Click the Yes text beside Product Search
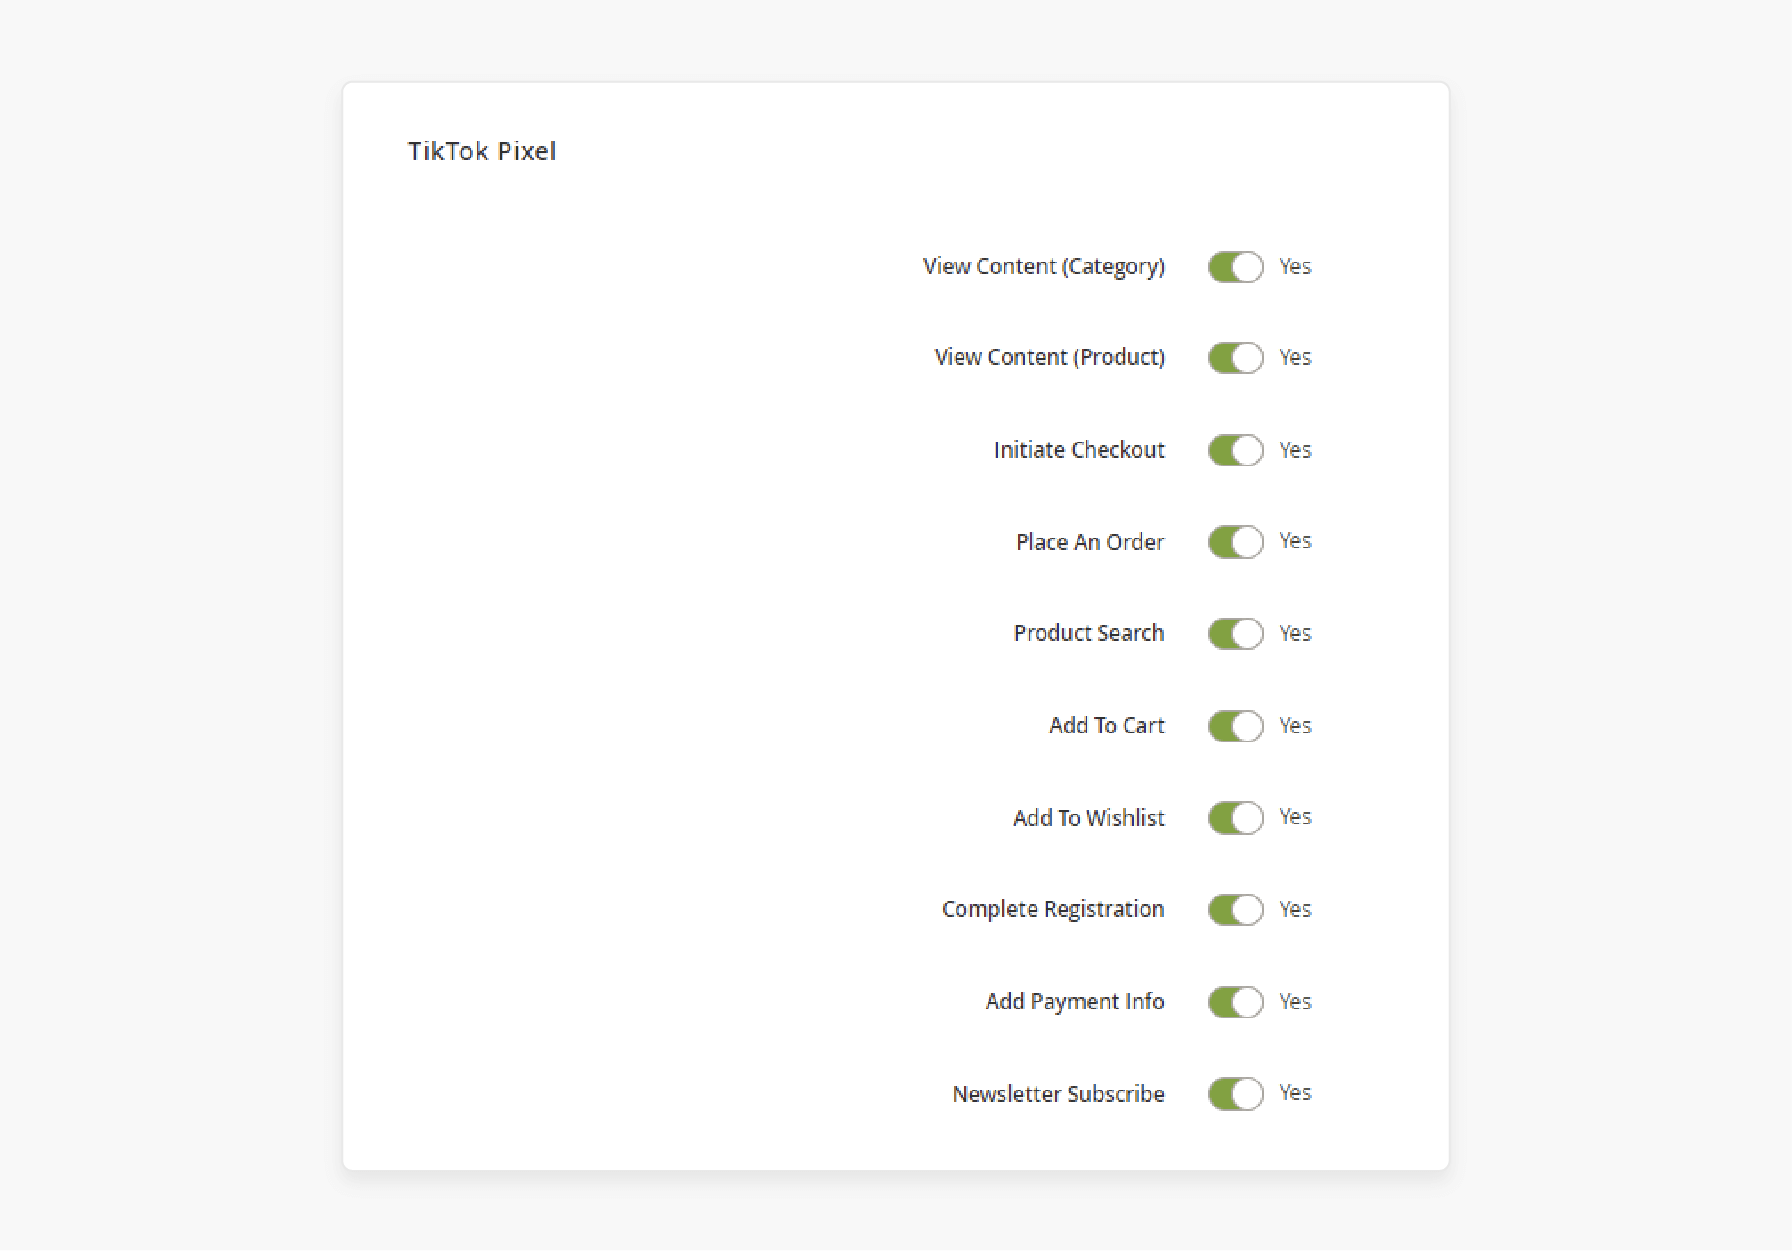The width and height of the screenshot is (1792, 1251). (x=1295, y=634)
